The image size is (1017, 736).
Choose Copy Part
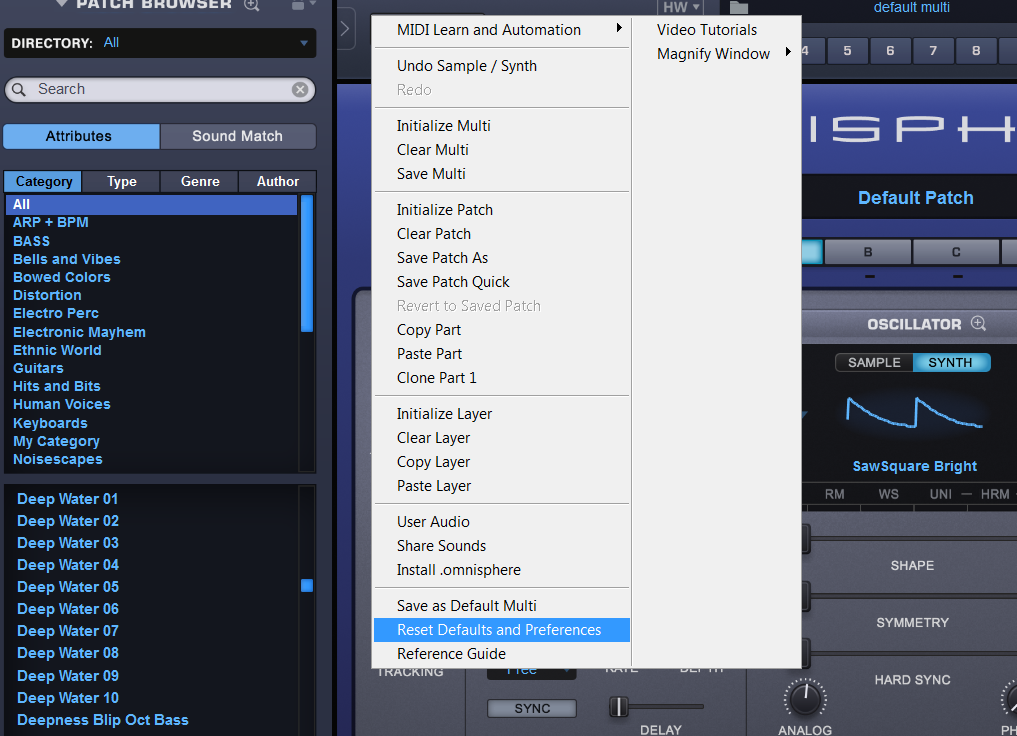502,330
